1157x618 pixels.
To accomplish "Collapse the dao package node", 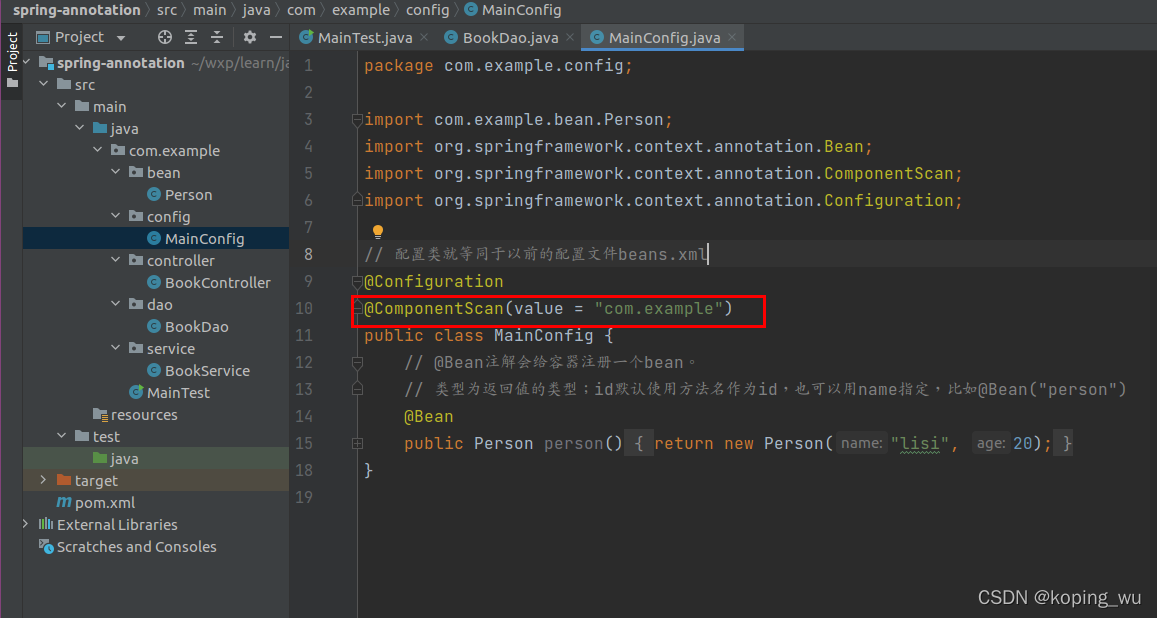I will [116, 304].
